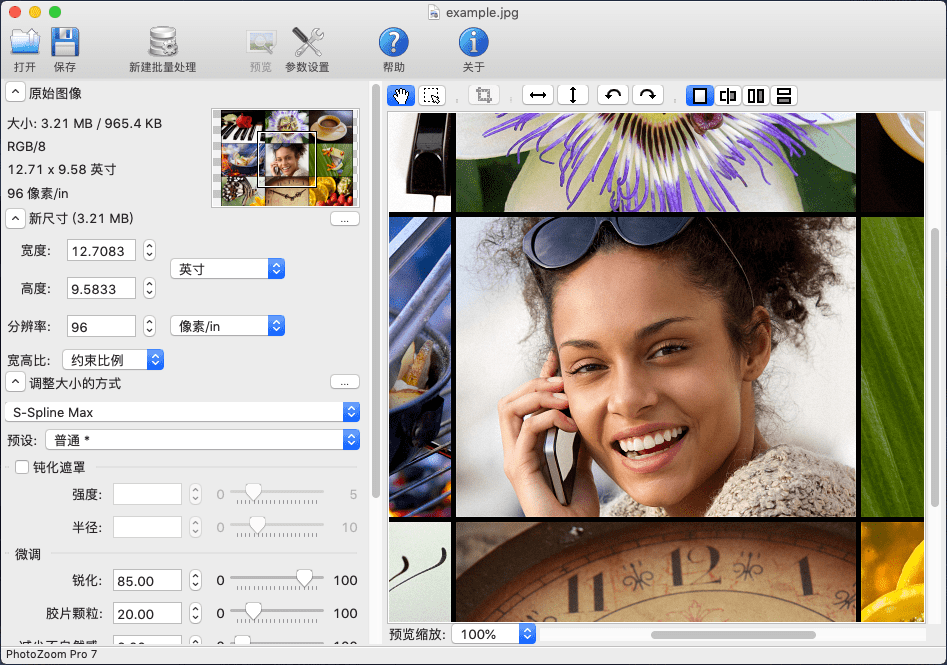
Task: Rotate the image clockwise
Action: click(647, 95)
